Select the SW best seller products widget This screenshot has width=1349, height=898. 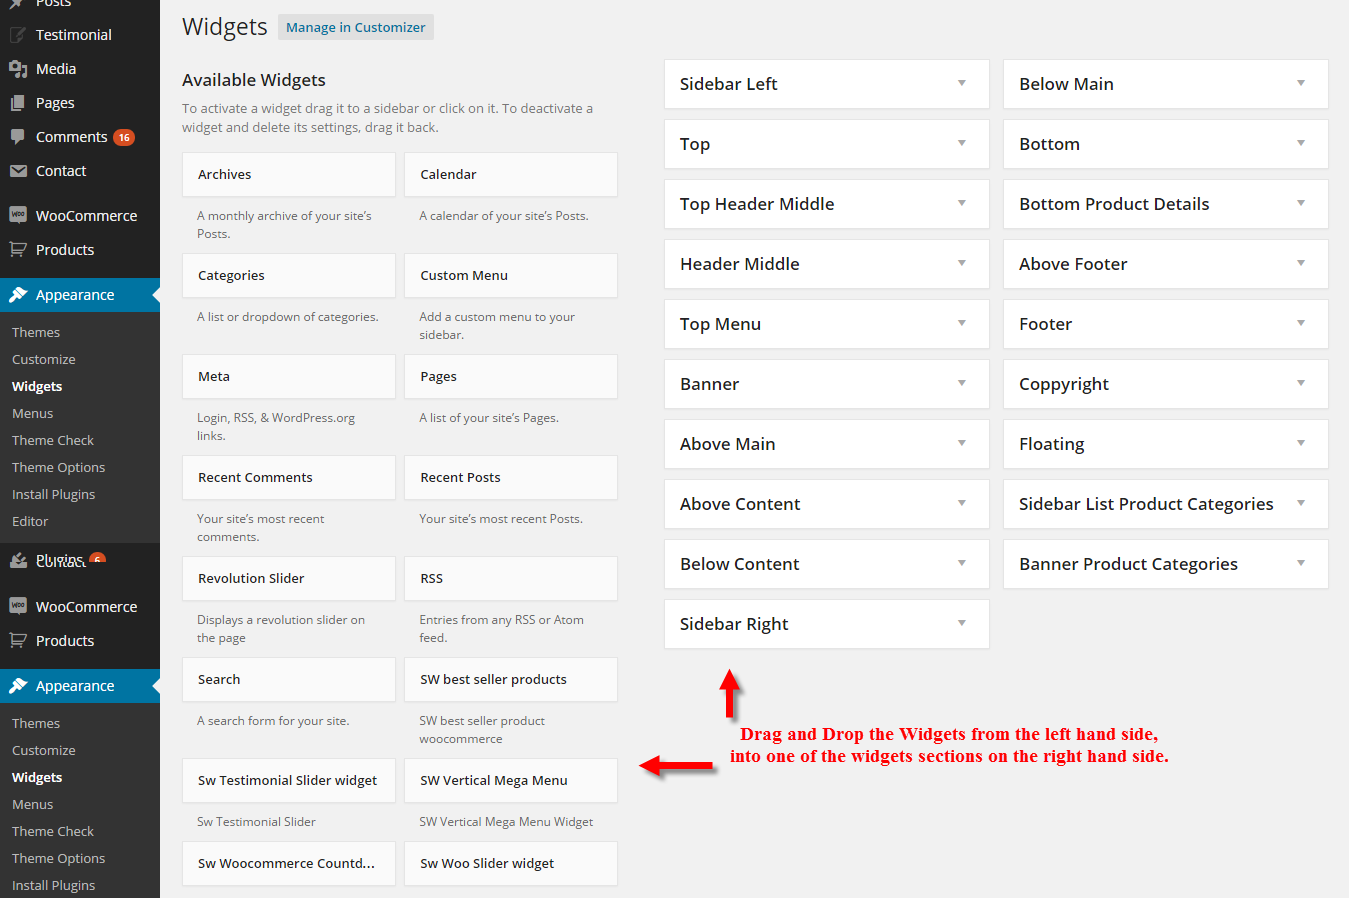[x=511, y=679]
